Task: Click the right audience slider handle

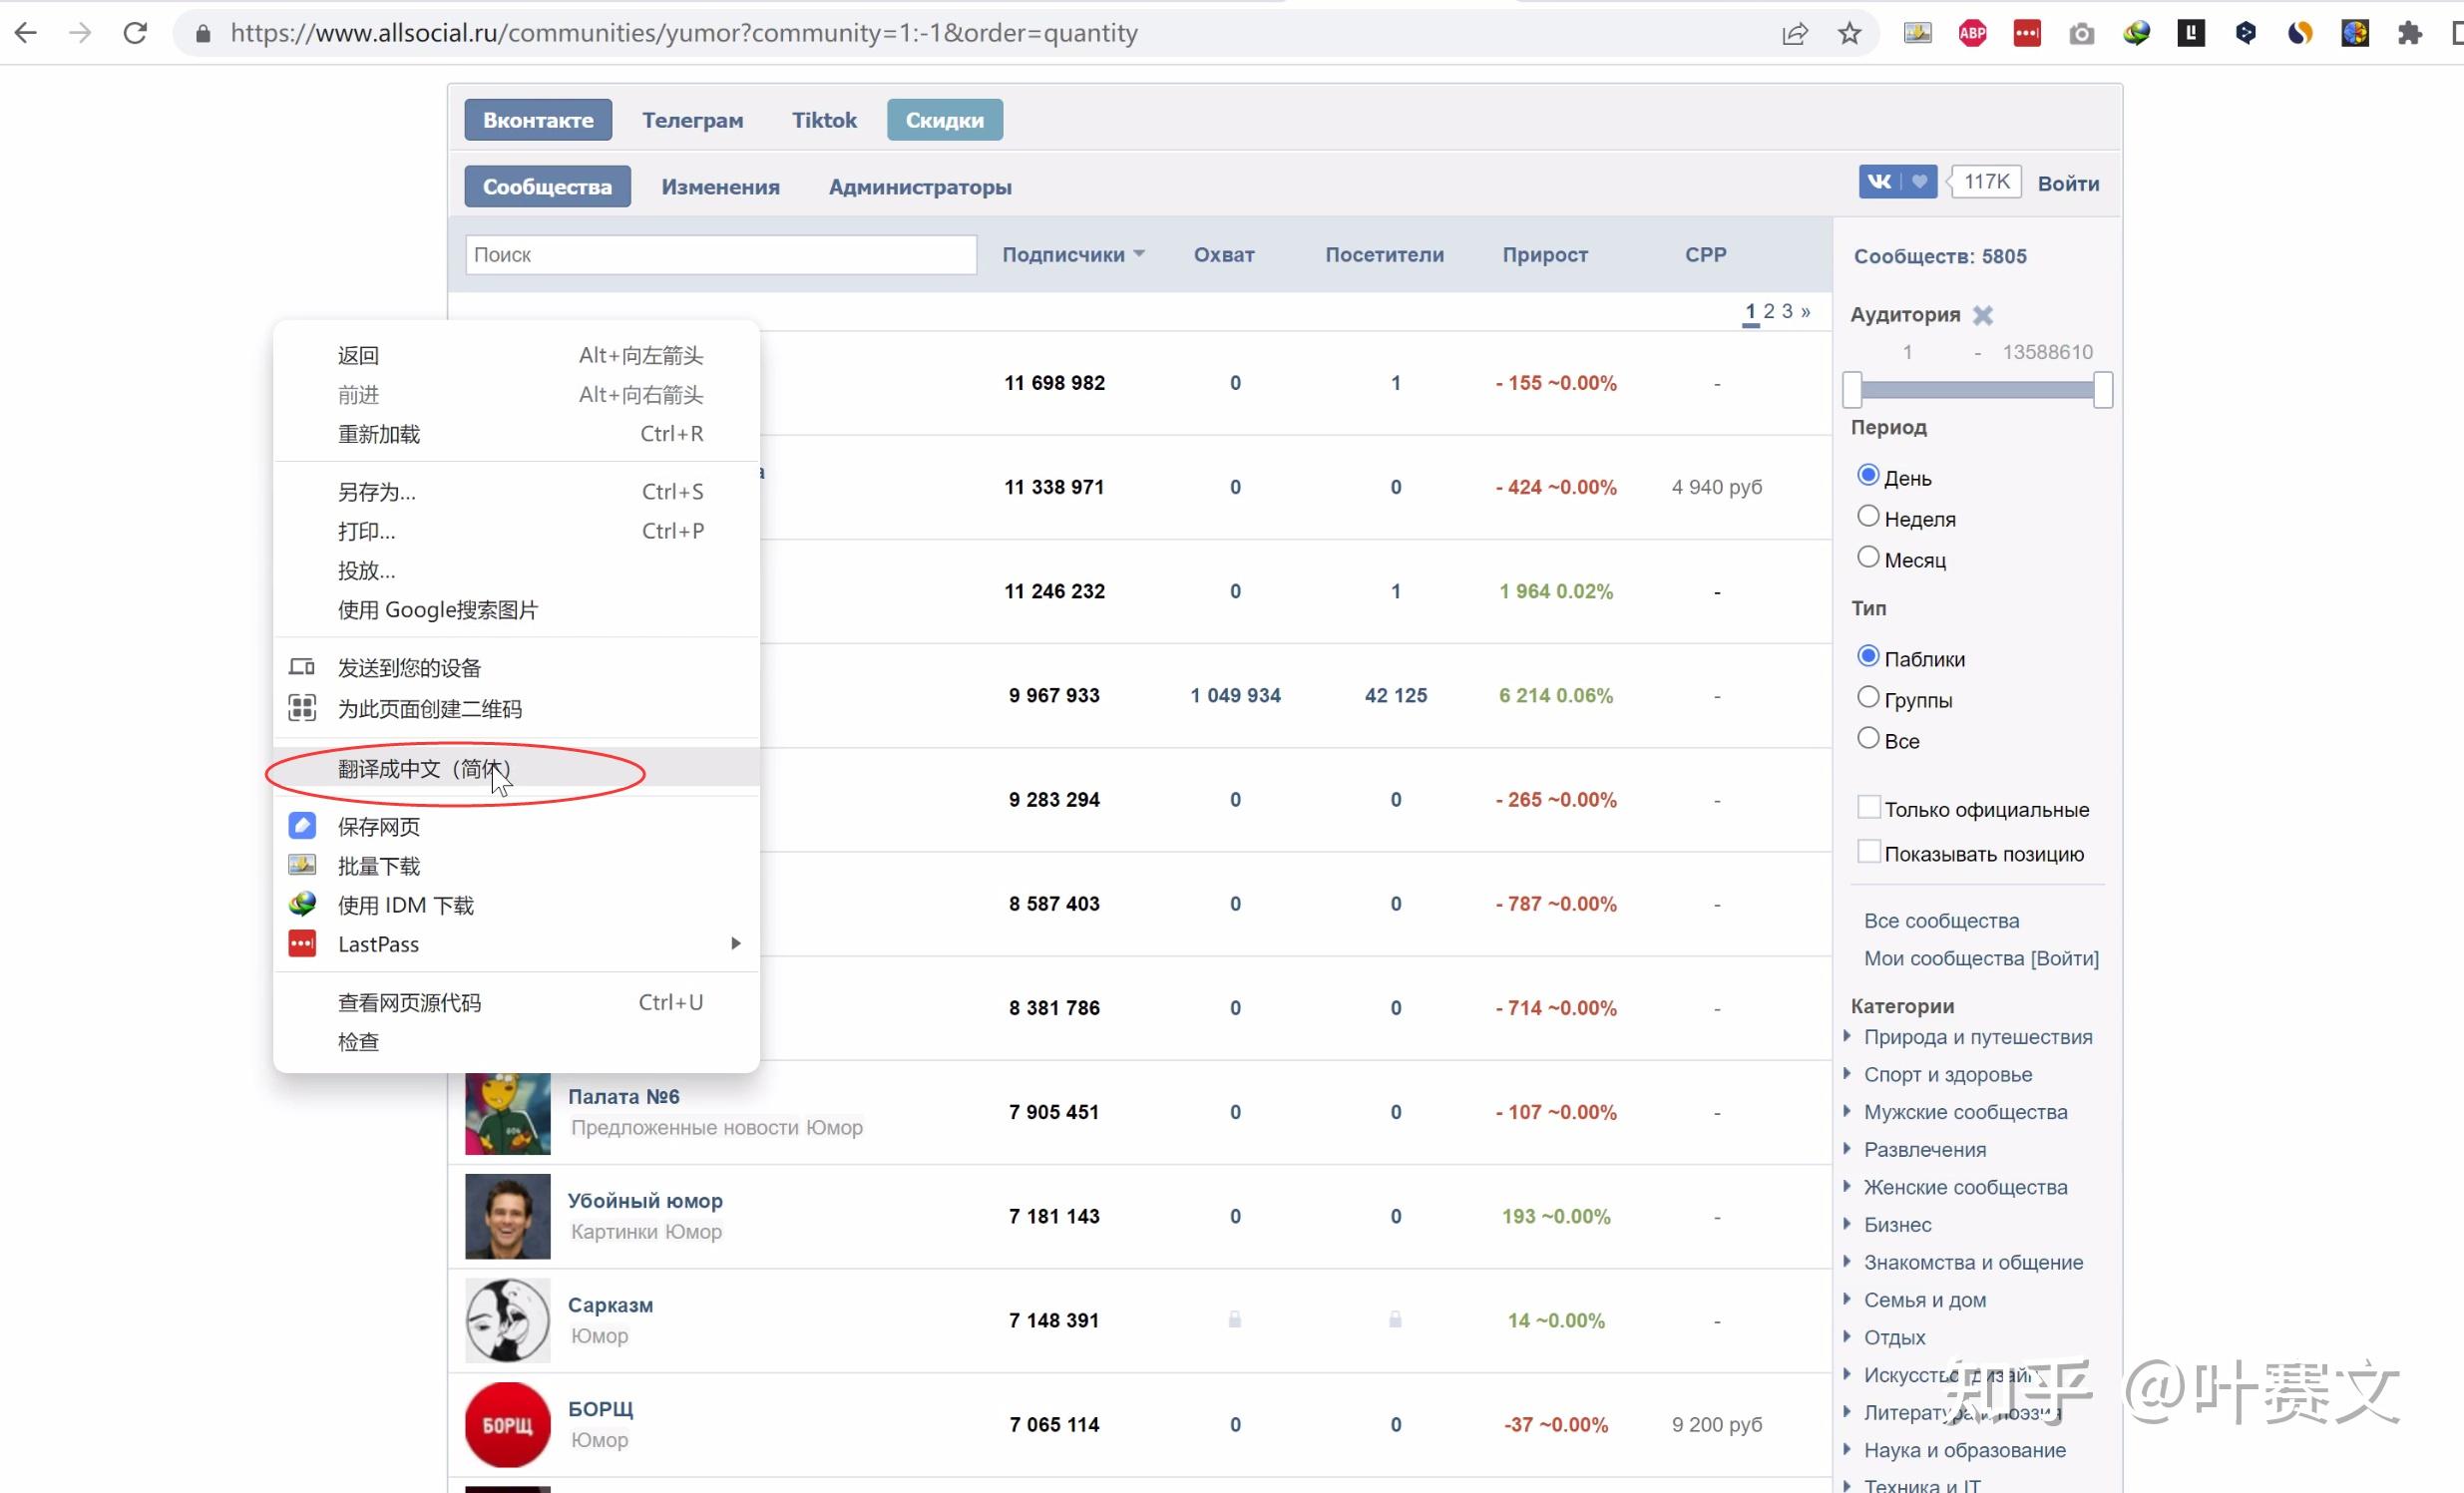Action: (x=2103, y=389)
